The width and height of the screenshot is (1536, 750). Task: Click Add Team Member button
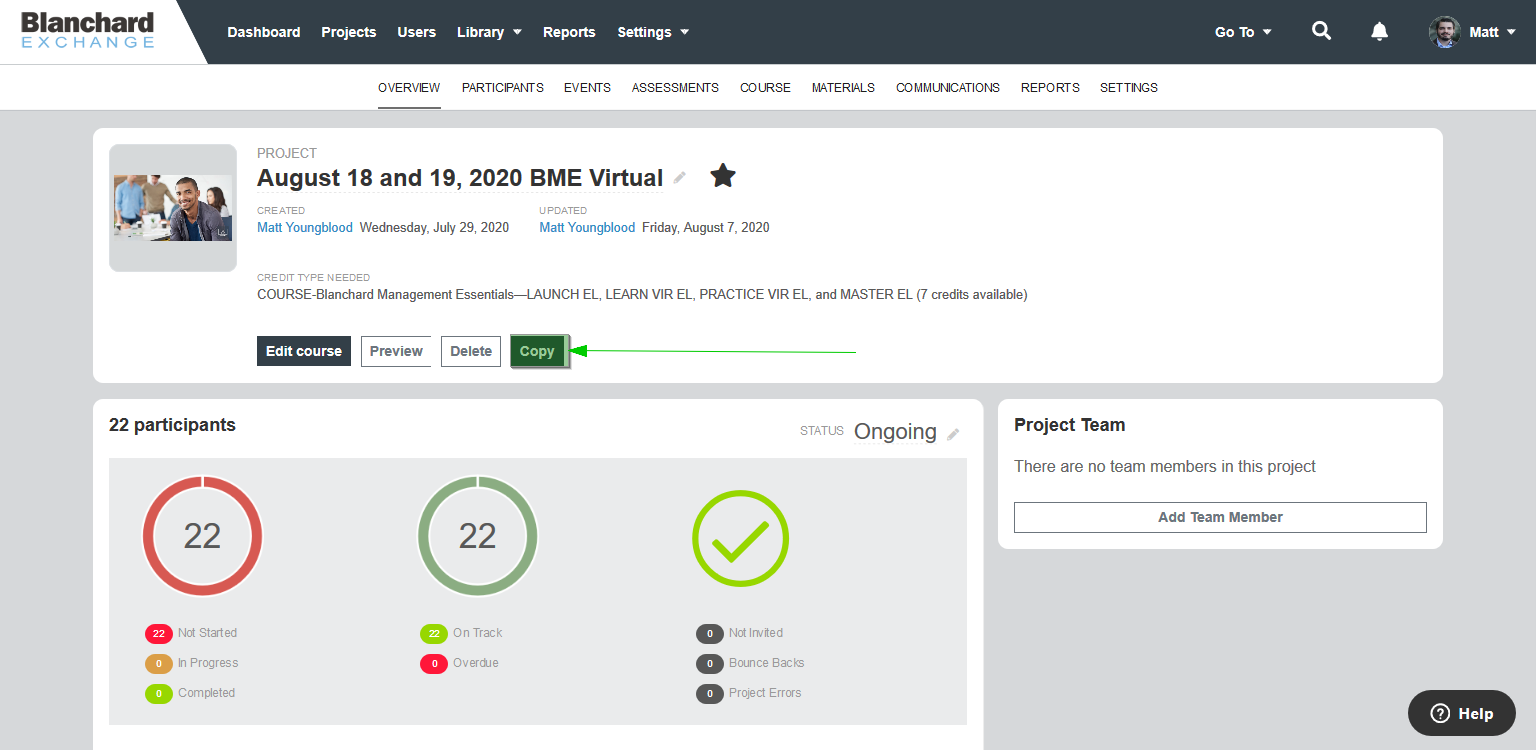pyautogui.click(x=1220, y=517)
